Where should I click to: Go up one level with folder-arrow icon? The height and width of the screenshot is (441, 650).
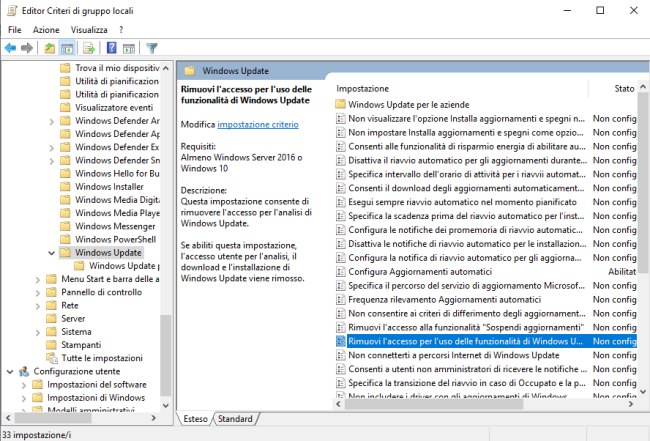tap(49, 48)
